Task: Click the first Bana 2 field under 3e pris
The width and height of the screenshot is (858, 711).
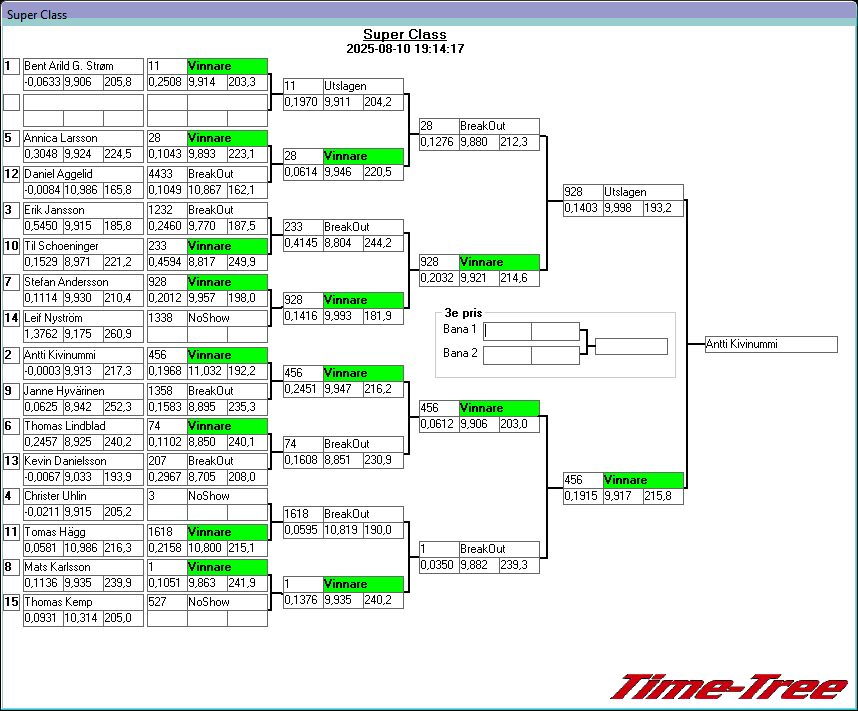Action: click(x=507, y=354)
